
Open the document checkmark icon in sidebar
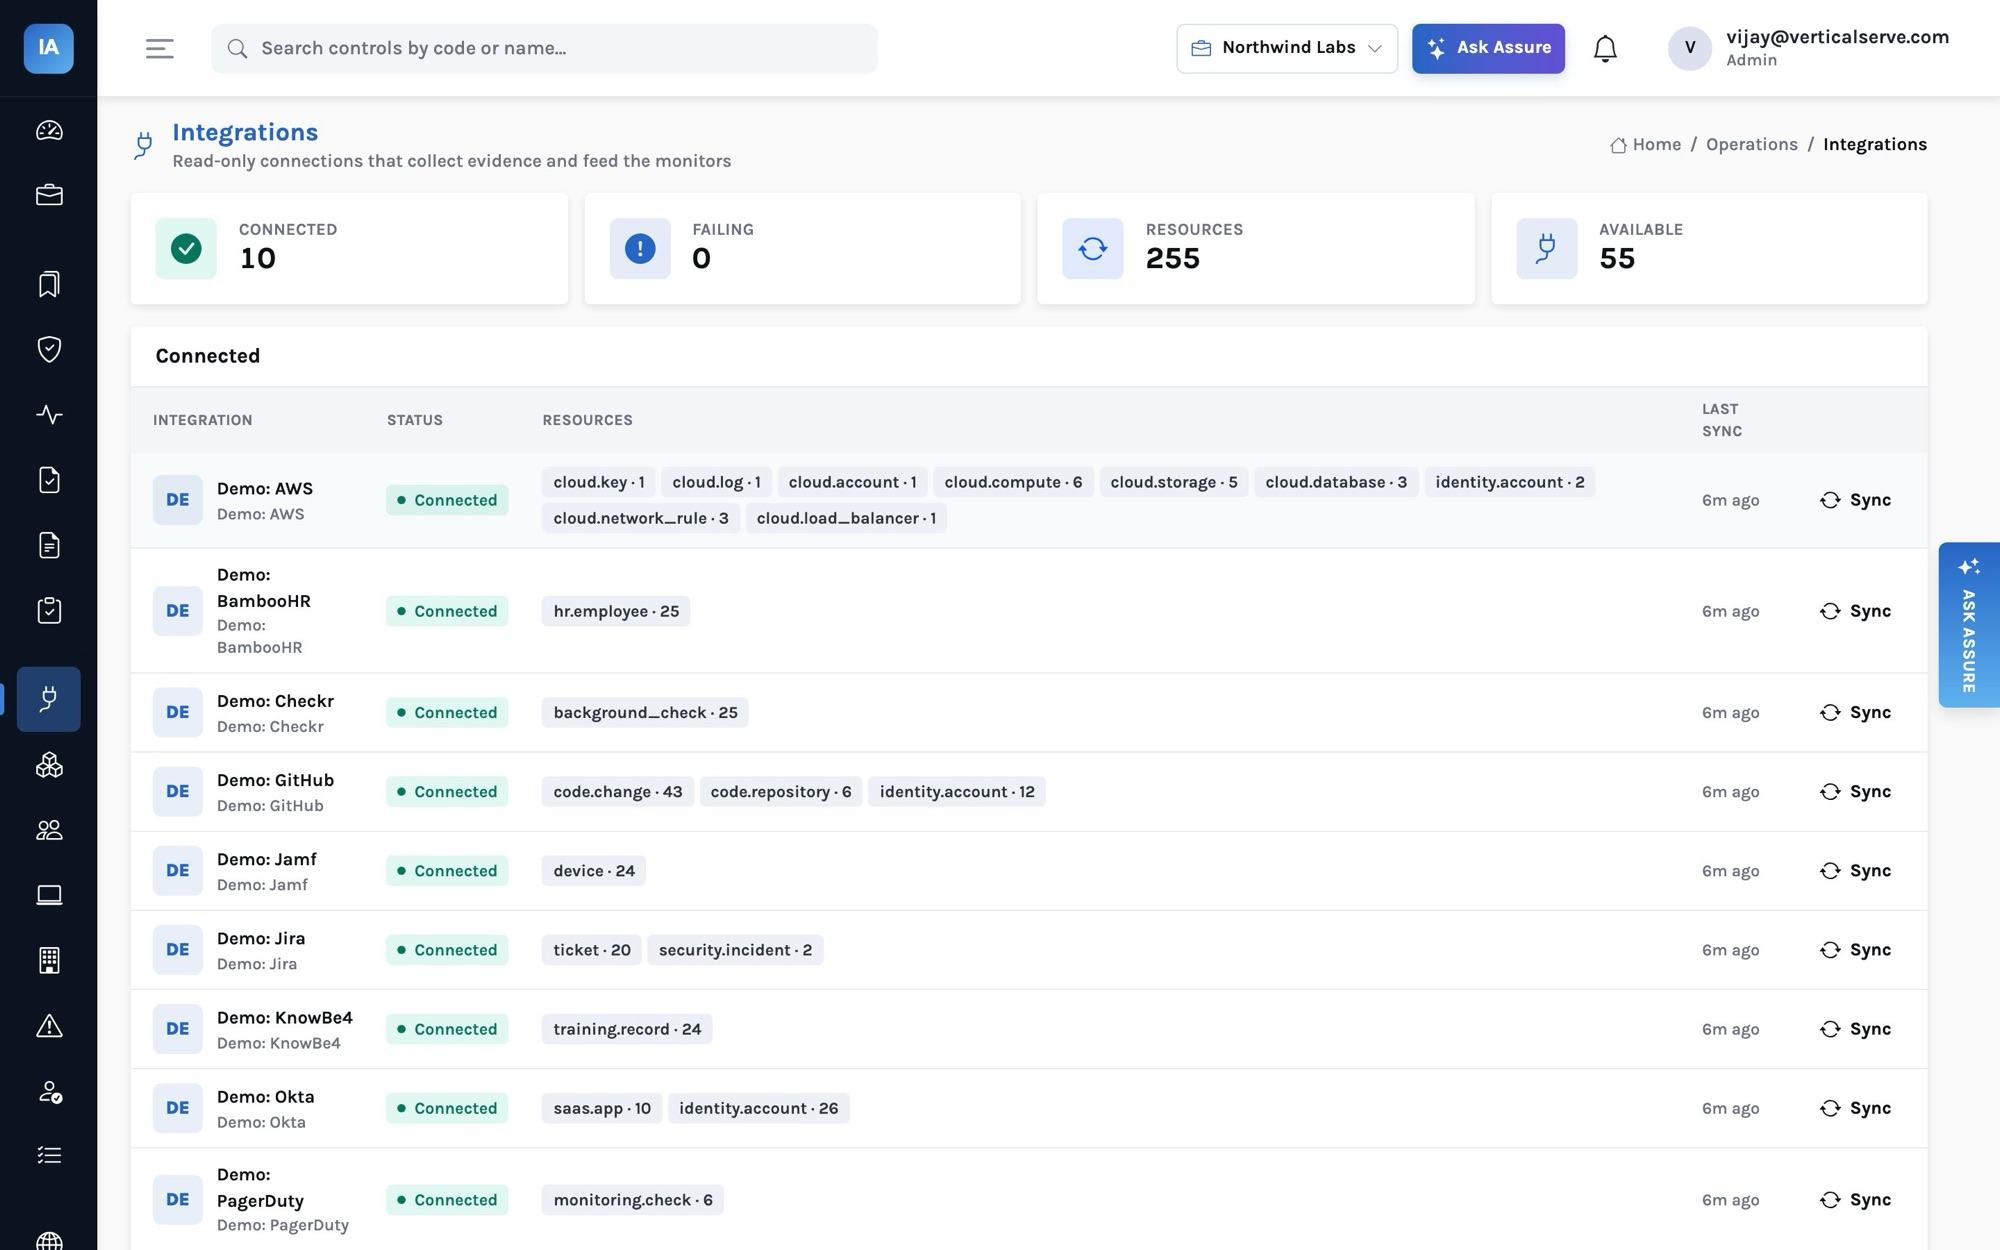click(x=49, y=480)
